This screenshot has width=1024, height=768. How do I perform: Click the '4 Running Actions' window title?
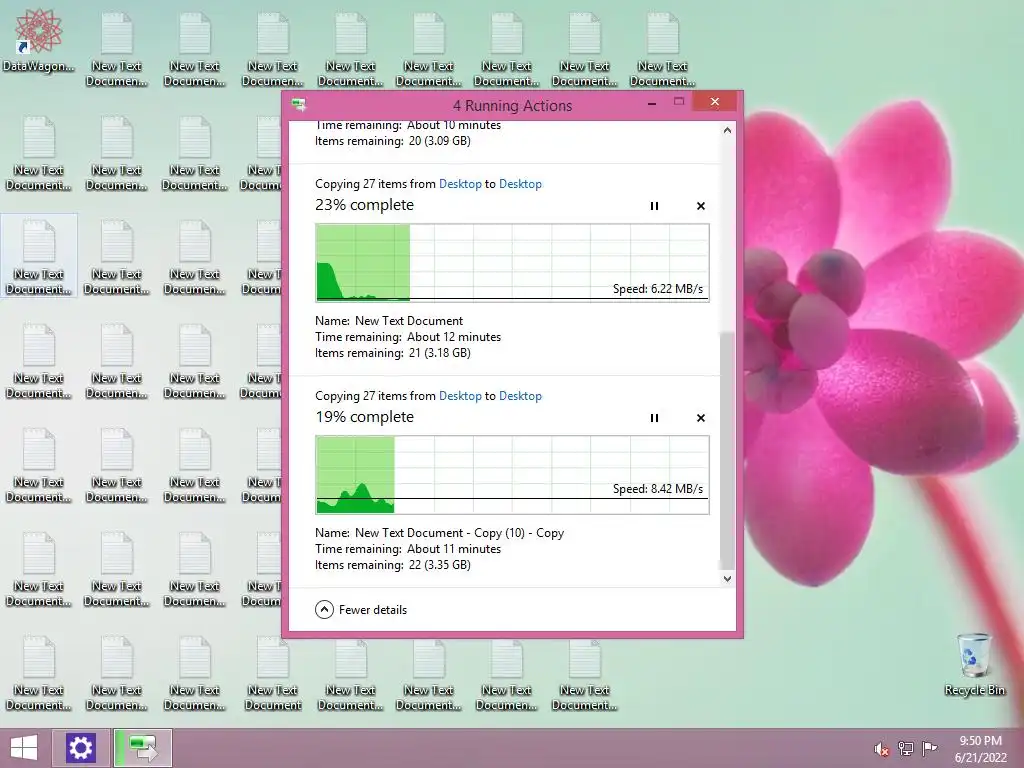pyautogui.click(x=513, y=106)
